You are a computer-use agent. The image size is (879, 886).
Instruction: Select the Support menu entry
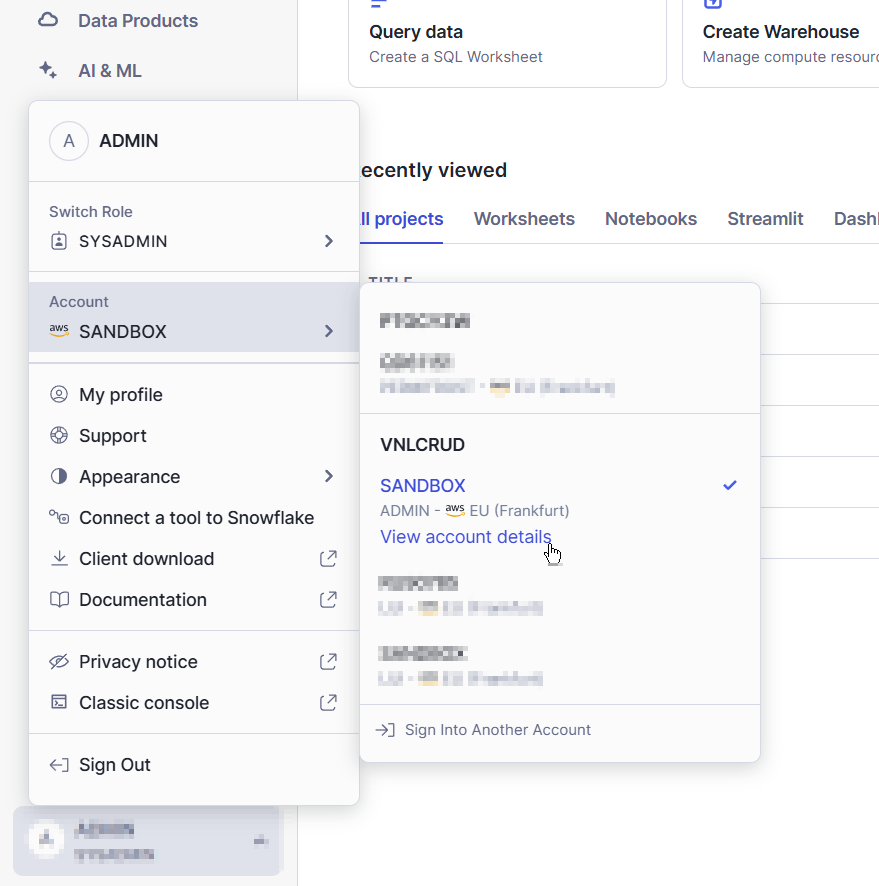coord(194,436)
